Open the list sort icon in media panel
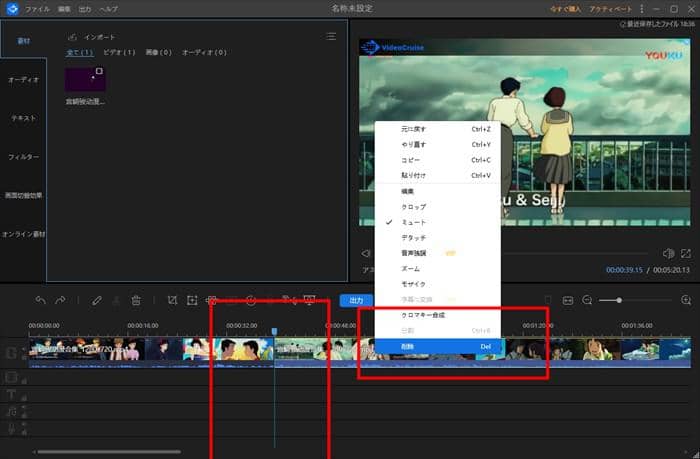This screenshot has height=459, width=700. [331, 36]
